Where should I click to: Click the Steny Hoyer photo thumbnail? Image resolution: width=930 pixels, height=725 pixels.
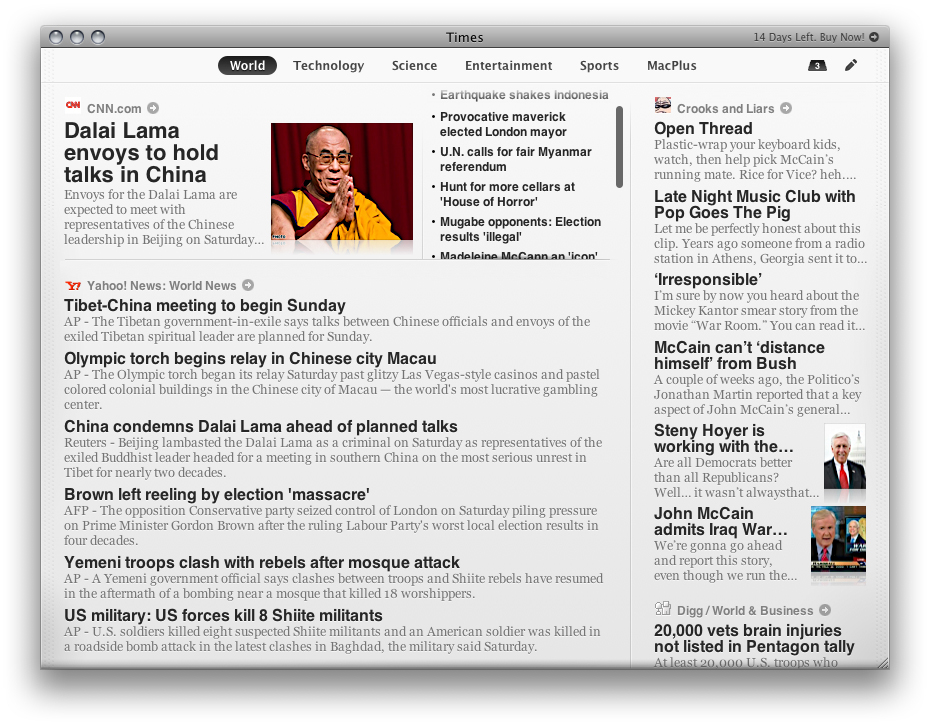[845, 456]
